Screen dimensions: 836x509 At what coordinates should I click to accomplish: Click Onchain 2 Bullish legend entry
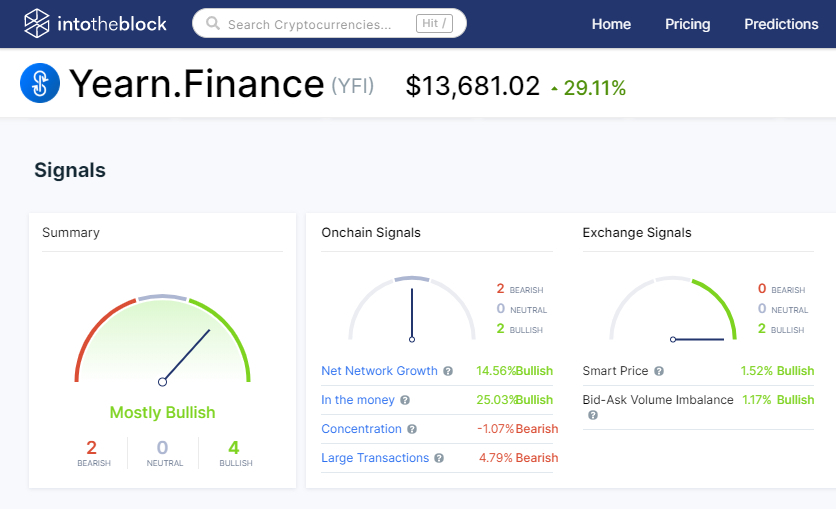coord(519,329)
